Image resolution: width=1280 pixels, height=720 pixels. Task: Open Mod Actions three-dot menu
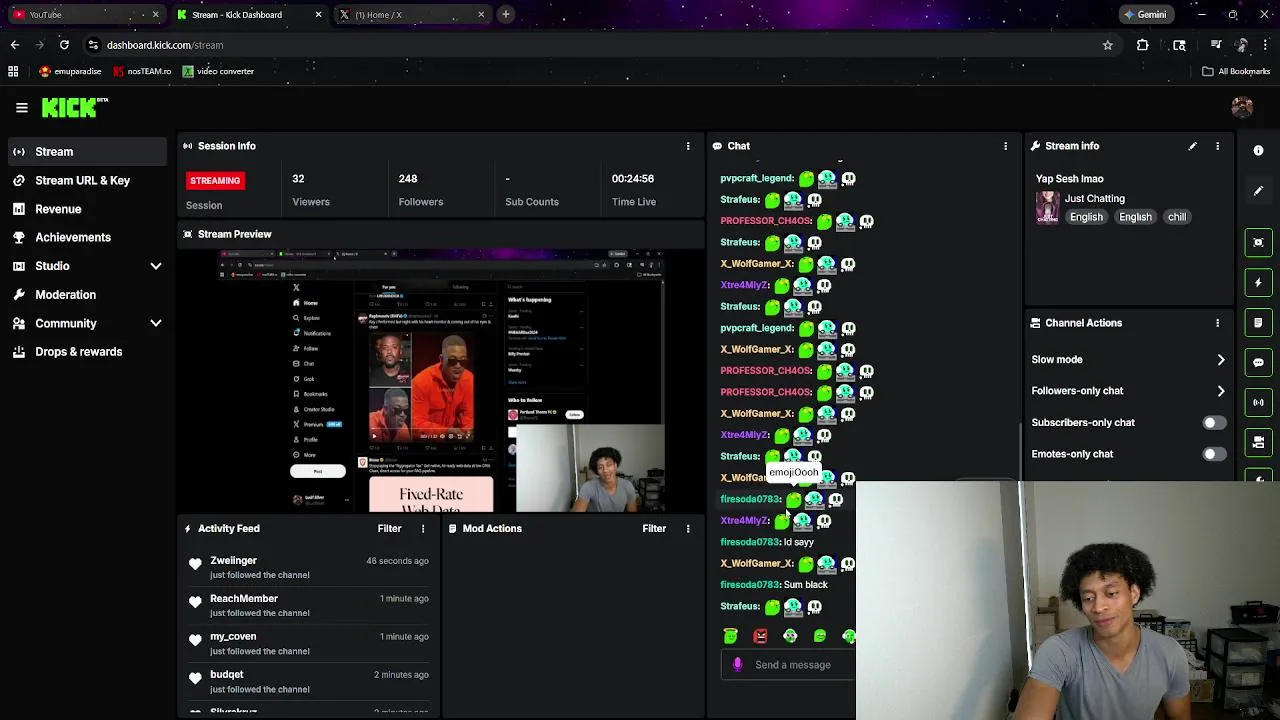click(x=688, y=528)
